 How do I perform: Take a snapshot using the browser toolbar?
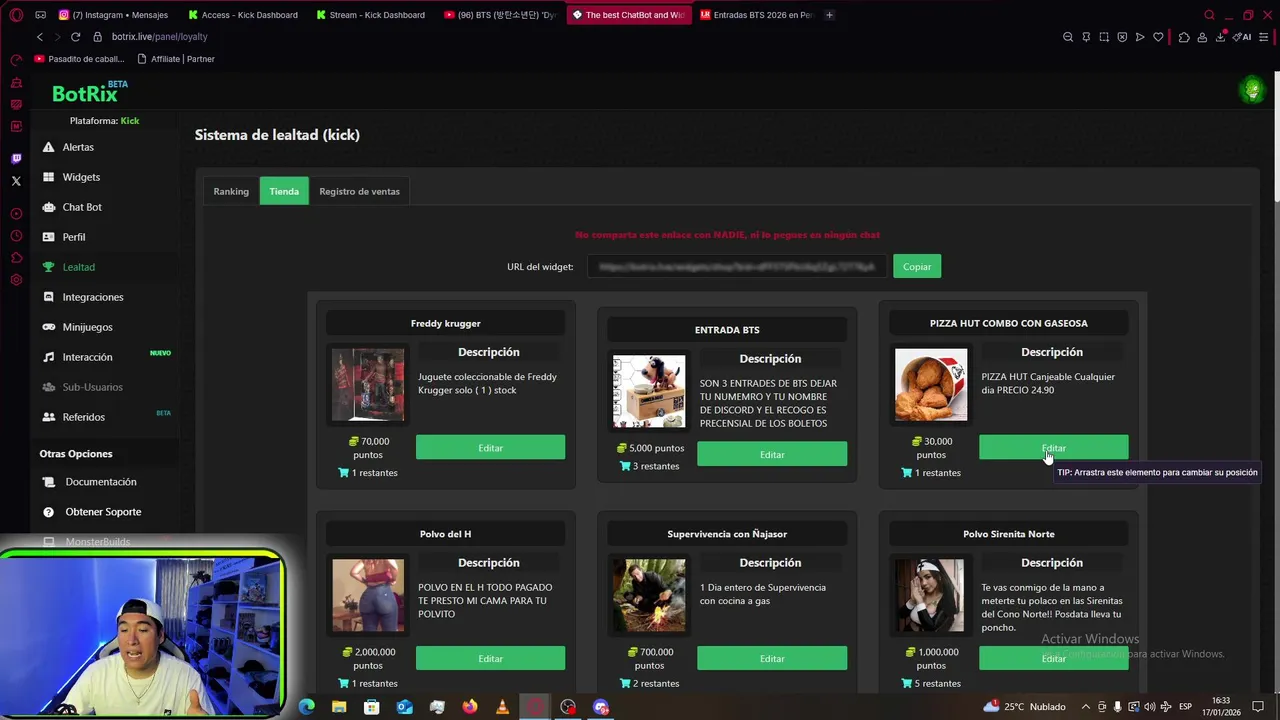click(1104, 37)
